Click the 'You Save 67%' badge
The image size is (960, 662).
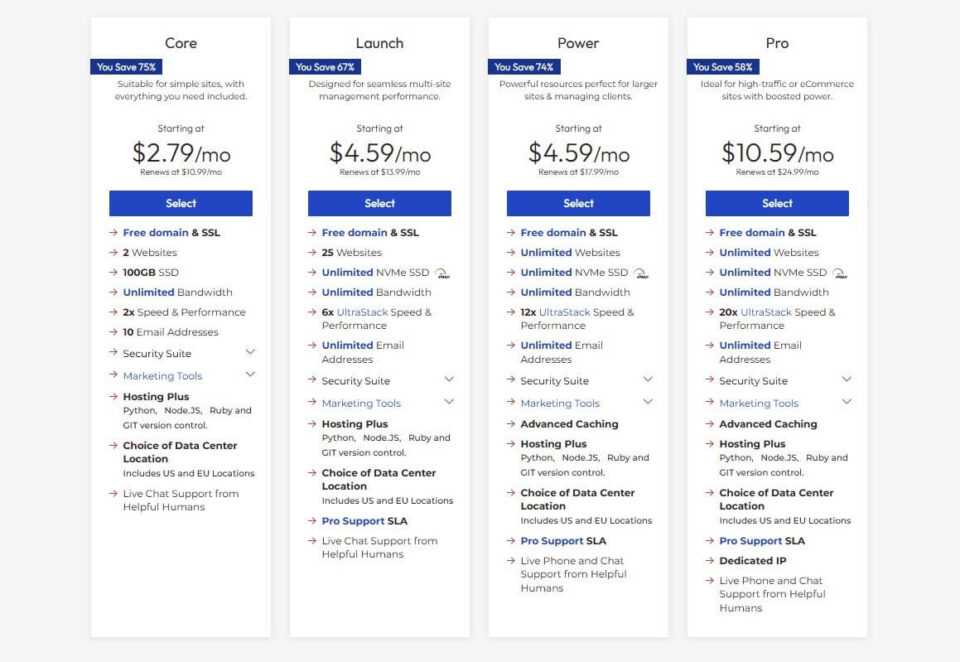[325, 67]
